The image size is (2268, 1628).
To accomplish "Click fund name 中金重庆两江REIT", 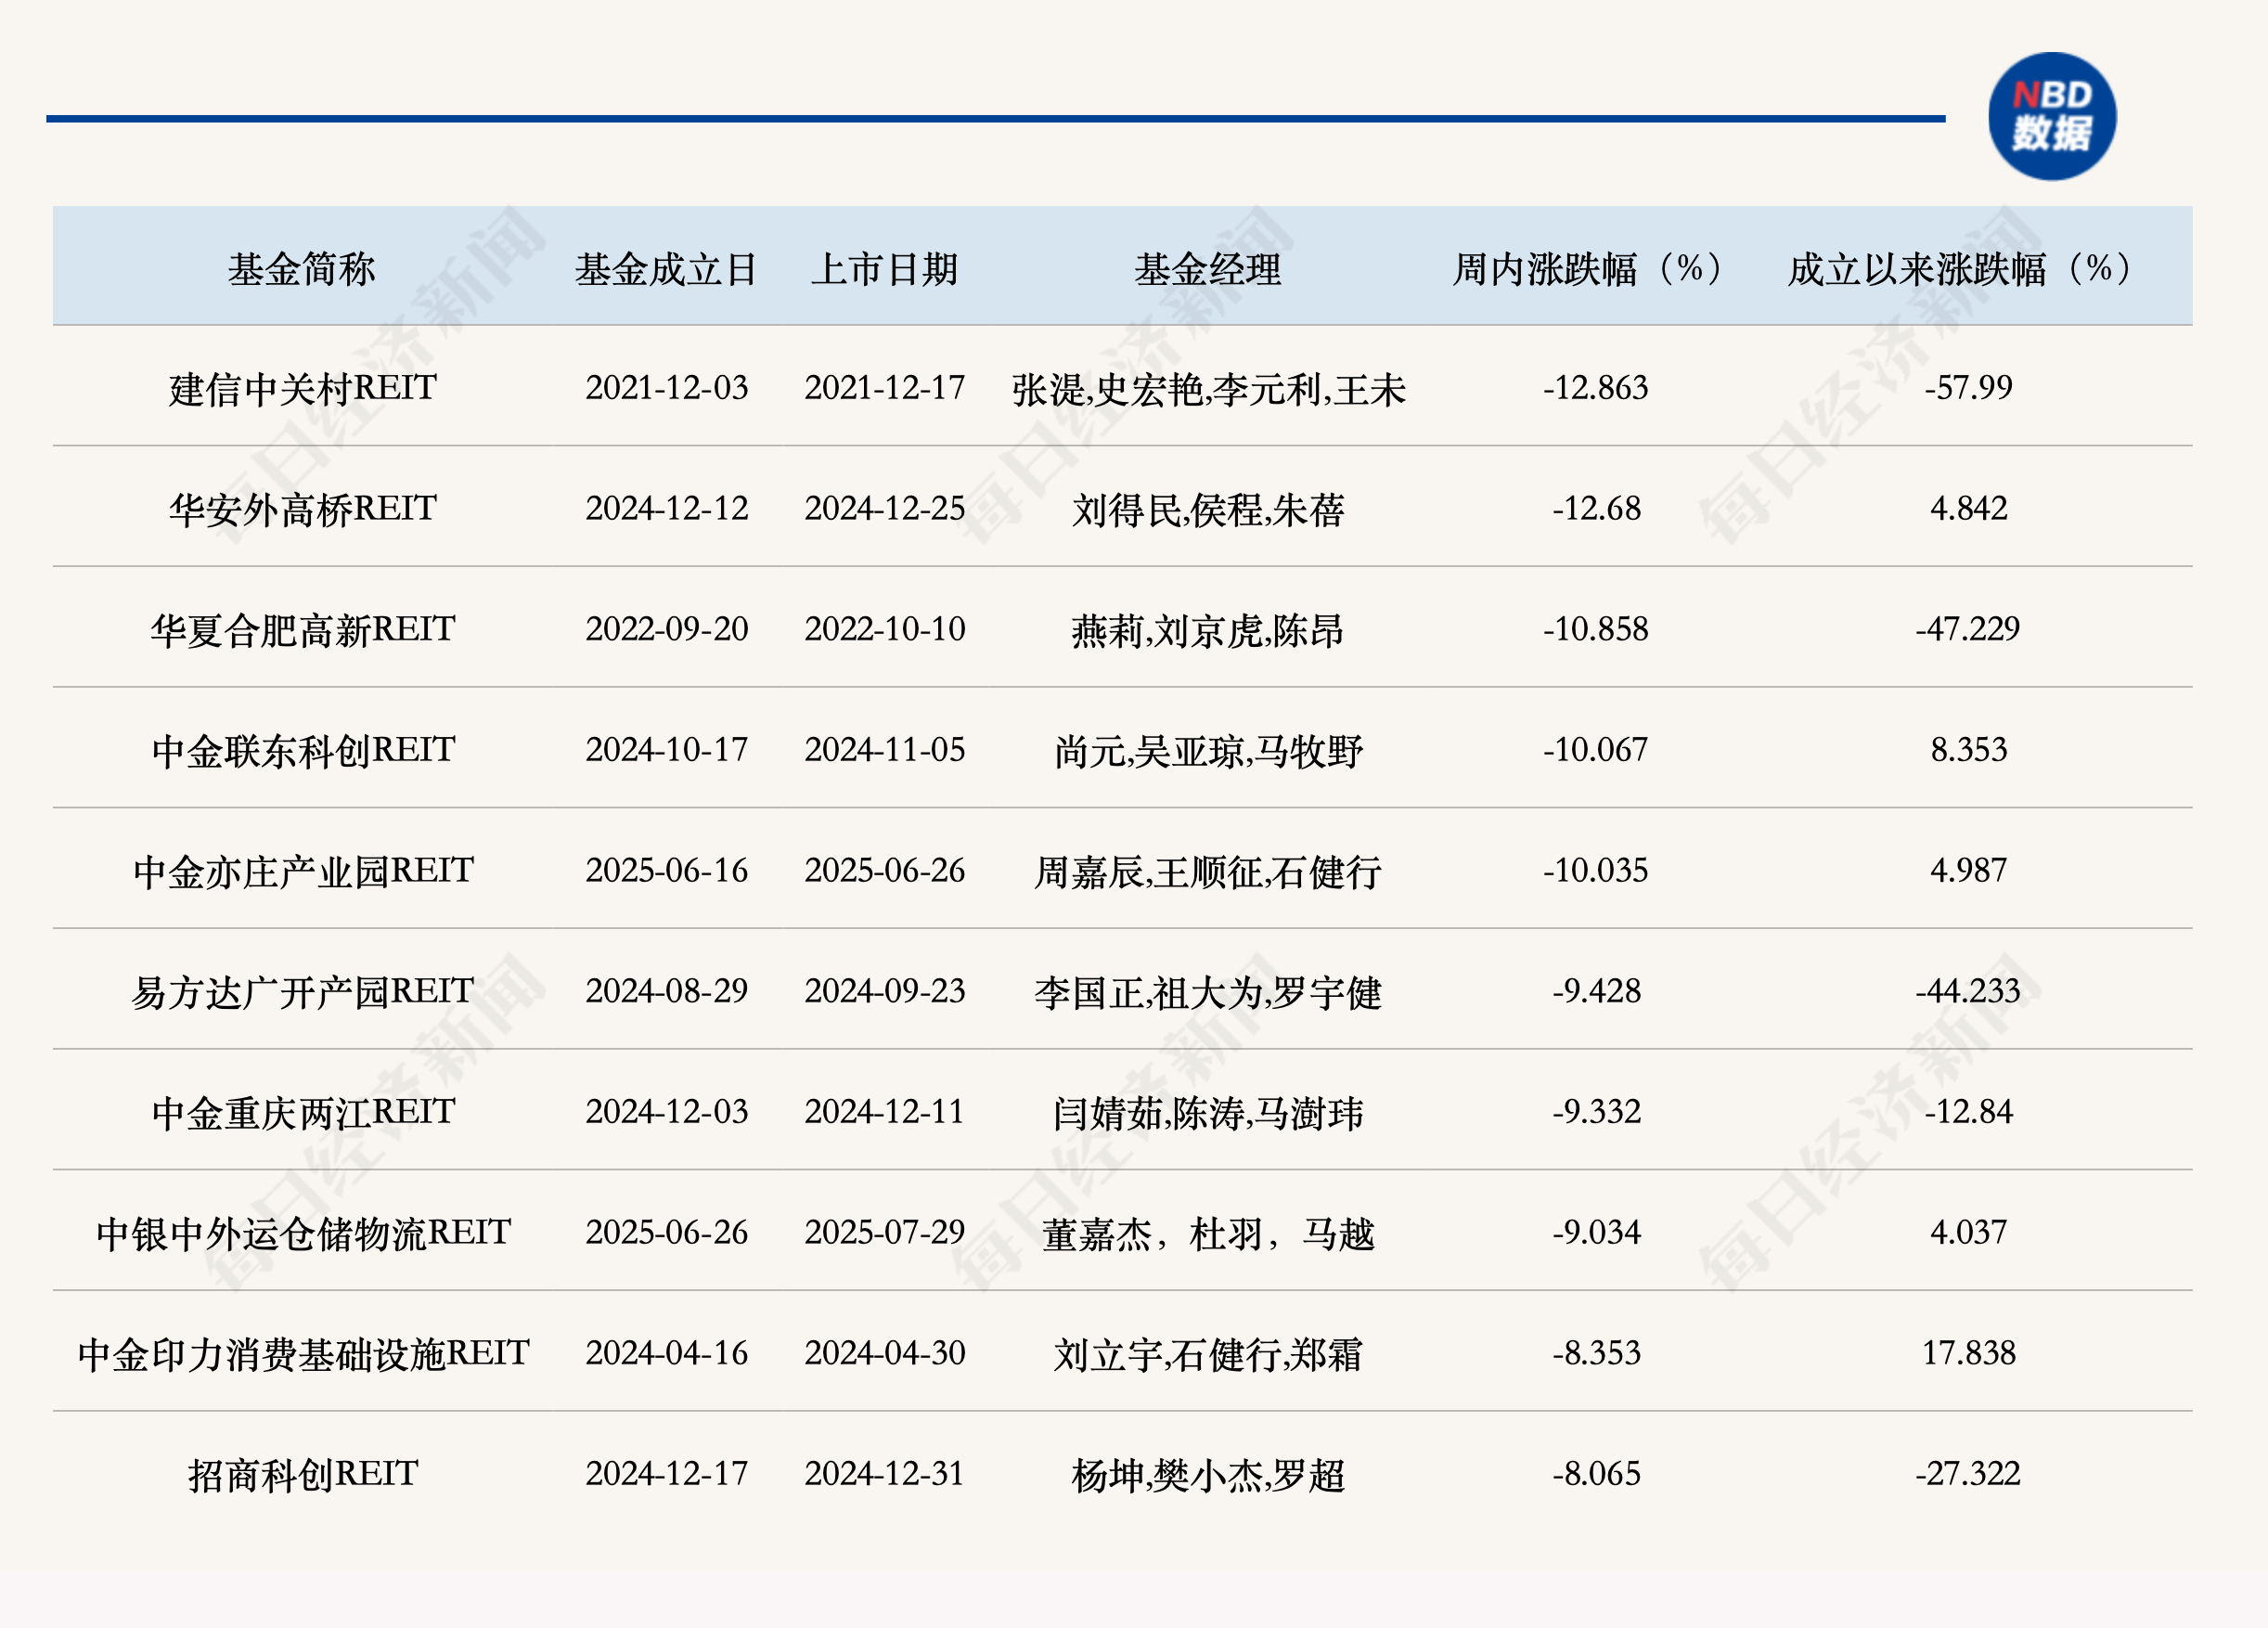I will 303,1112.
